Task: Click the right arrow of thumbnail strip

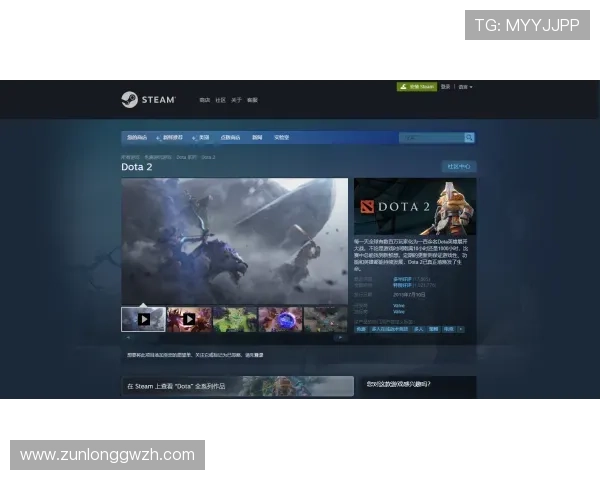Action: coord(340,338)
